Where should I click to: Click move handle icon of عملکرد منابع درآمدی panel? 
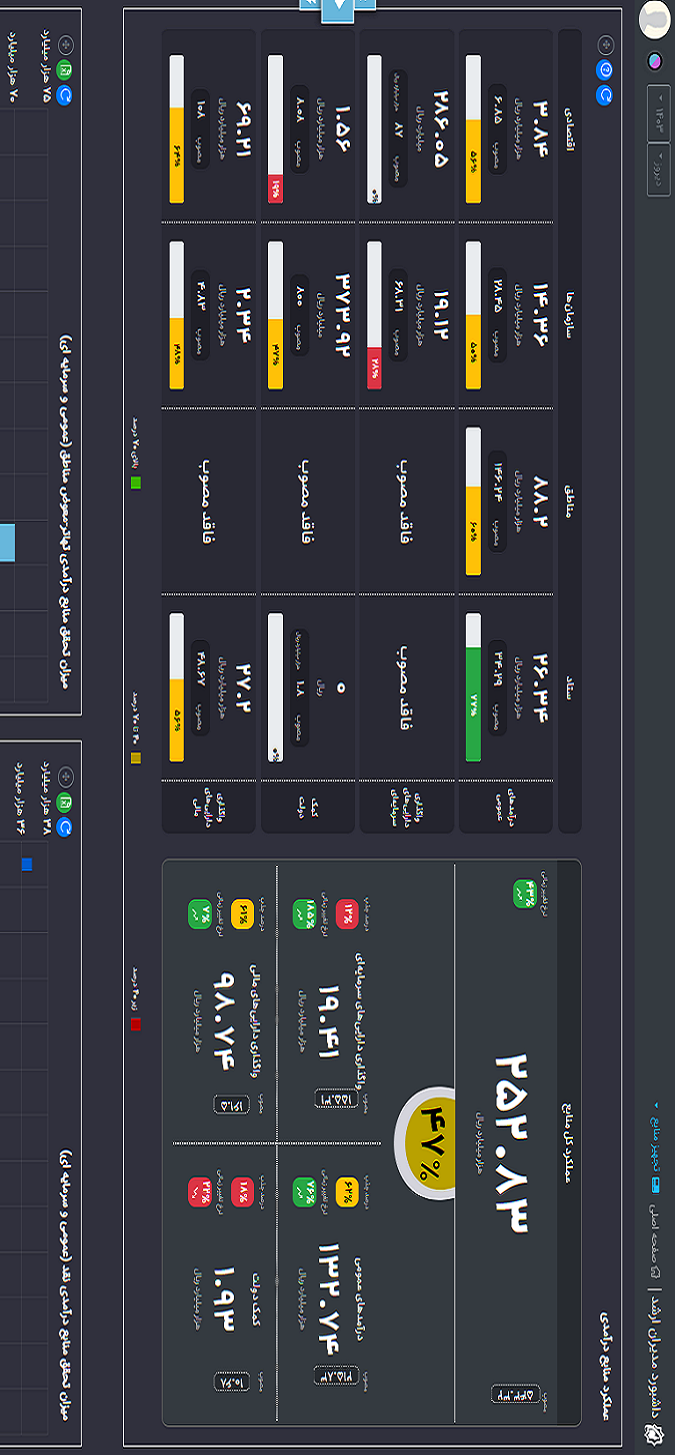pos(604,44)
